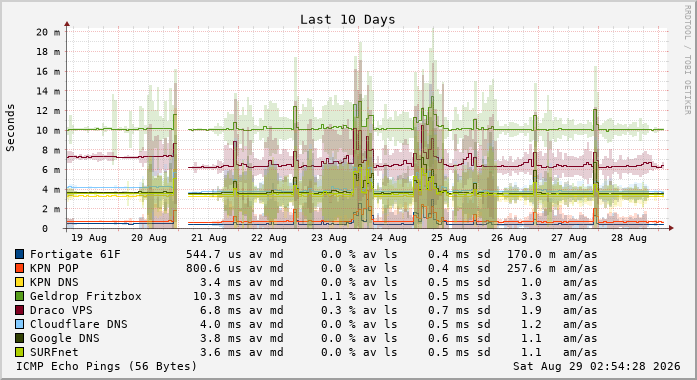Click the SURFnet lime legend swatch

point(20,352)
